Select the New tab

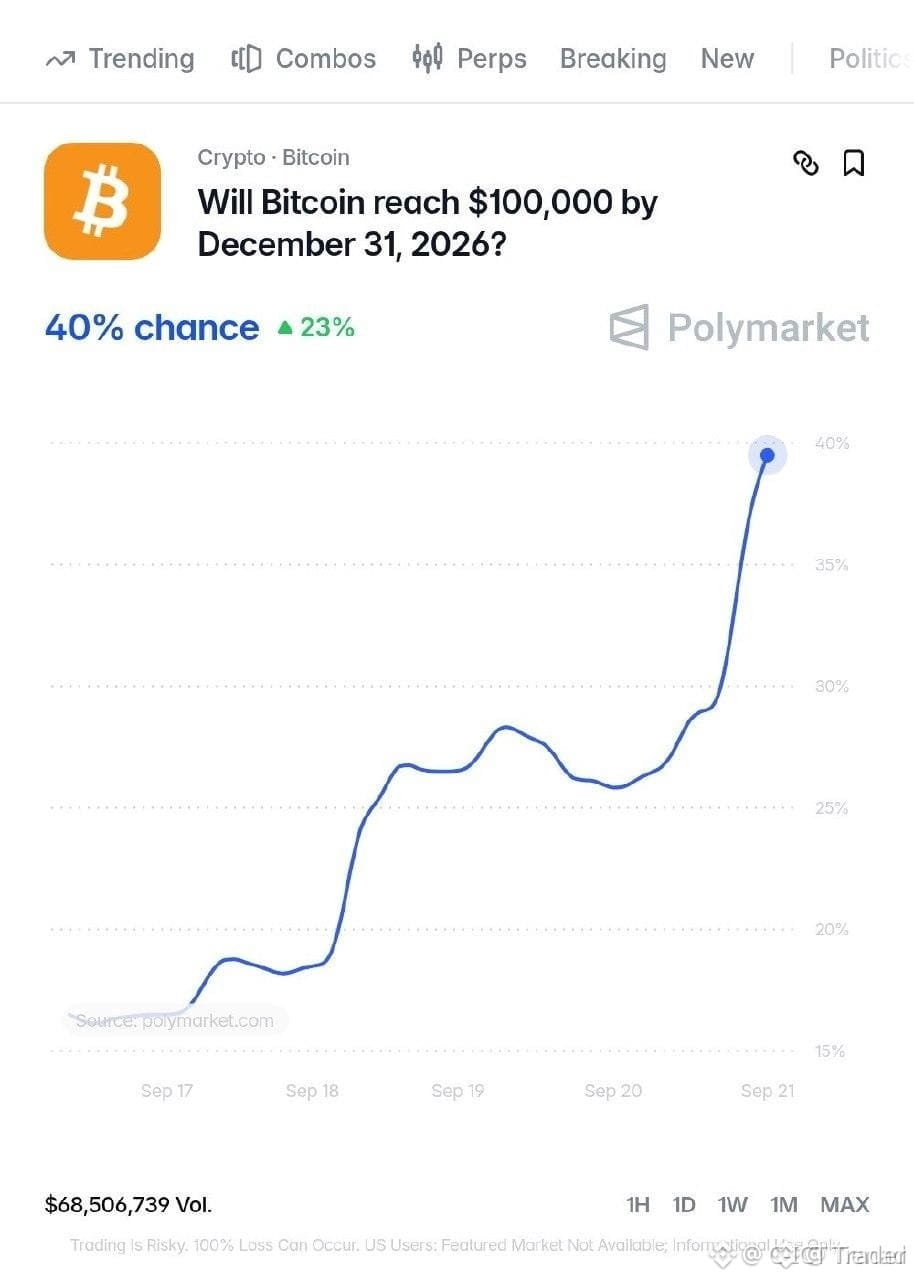coord(727,59)
